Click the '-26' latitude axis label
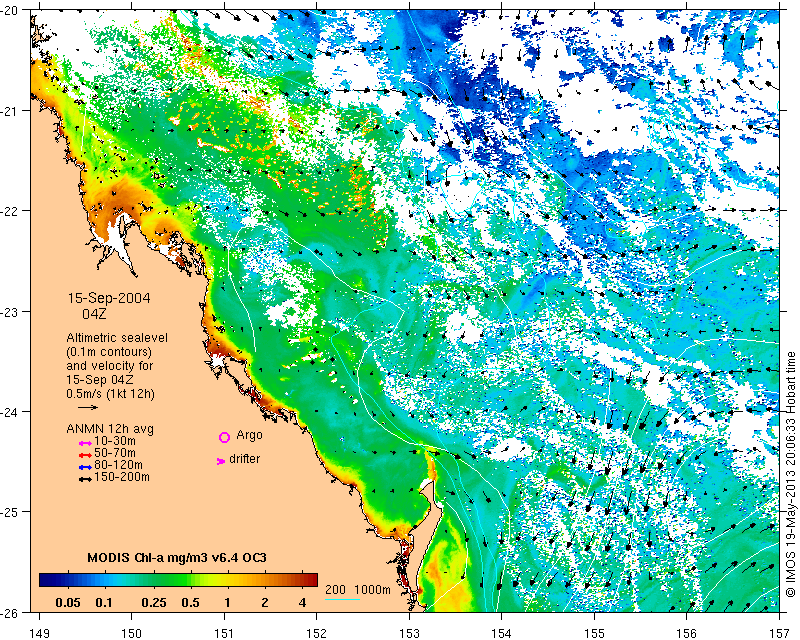Image resolution: width=800 pixels, height=640 pixels. (10, 611)
